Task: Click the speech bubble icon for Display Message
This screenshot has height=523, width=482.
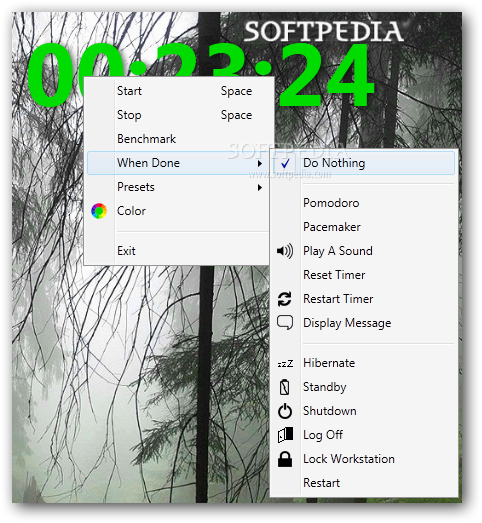Action: click(x=285, y=323)
